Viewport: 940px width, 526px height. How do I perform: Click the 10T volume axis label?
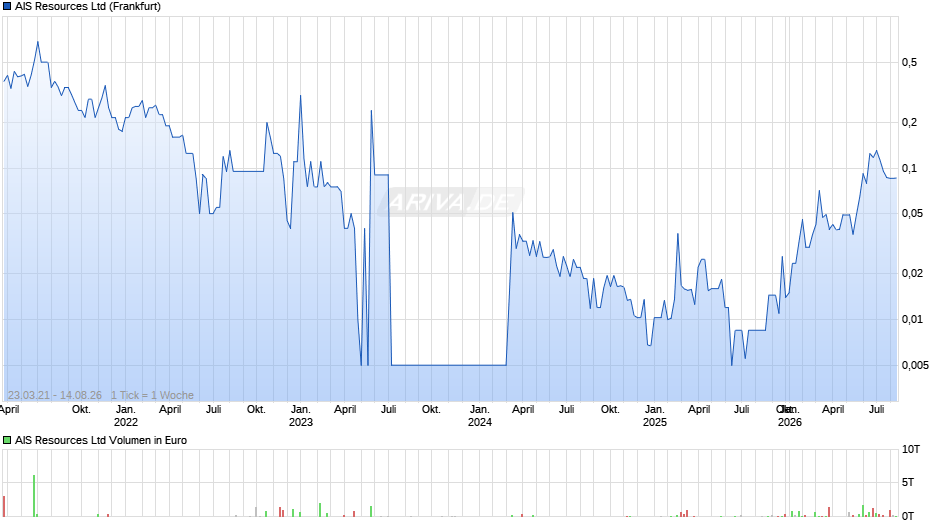911,449
